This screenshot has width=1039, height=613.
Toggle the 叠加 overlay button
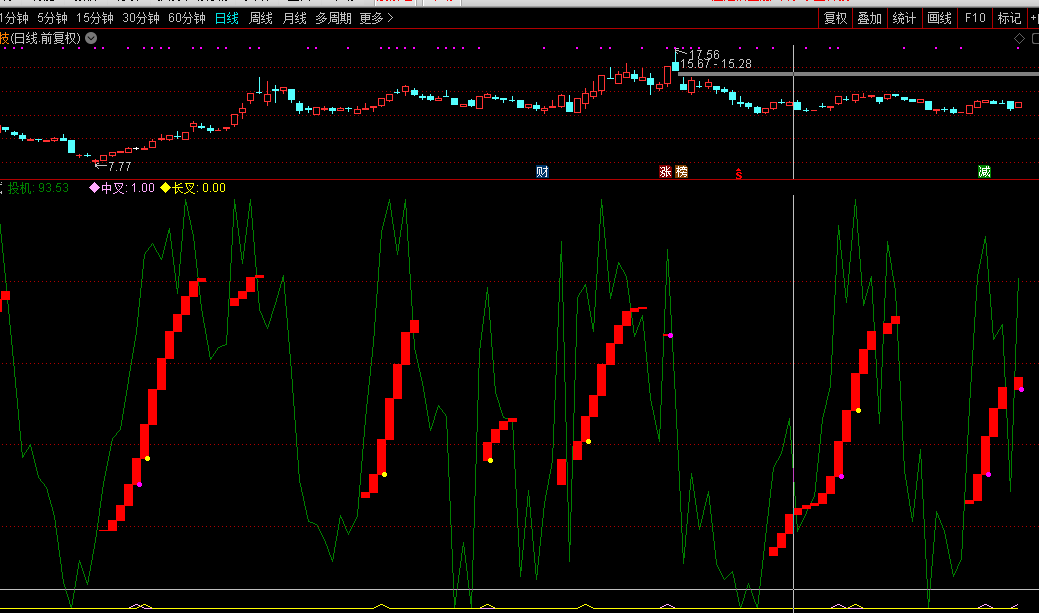(869, 18)
